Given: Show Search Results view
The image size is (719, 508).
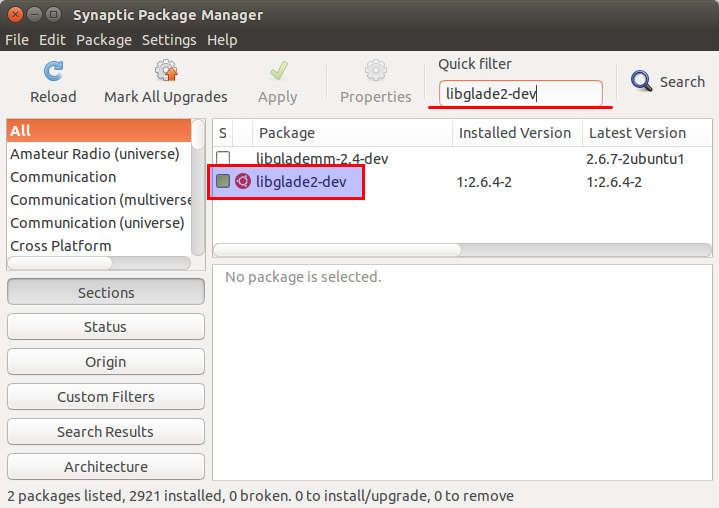Looking at the screenshot, I should [106, 431].
